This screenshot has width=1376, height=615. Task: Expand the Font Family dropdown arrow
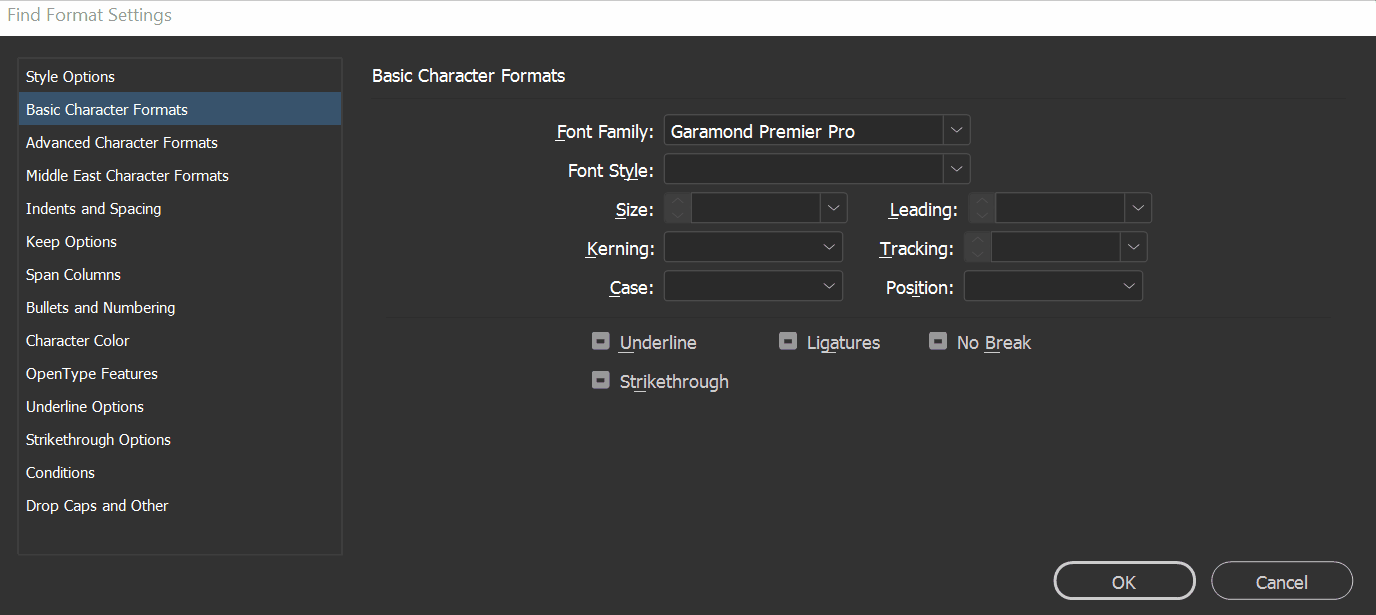pyautogui.click(x=957, y=130)
